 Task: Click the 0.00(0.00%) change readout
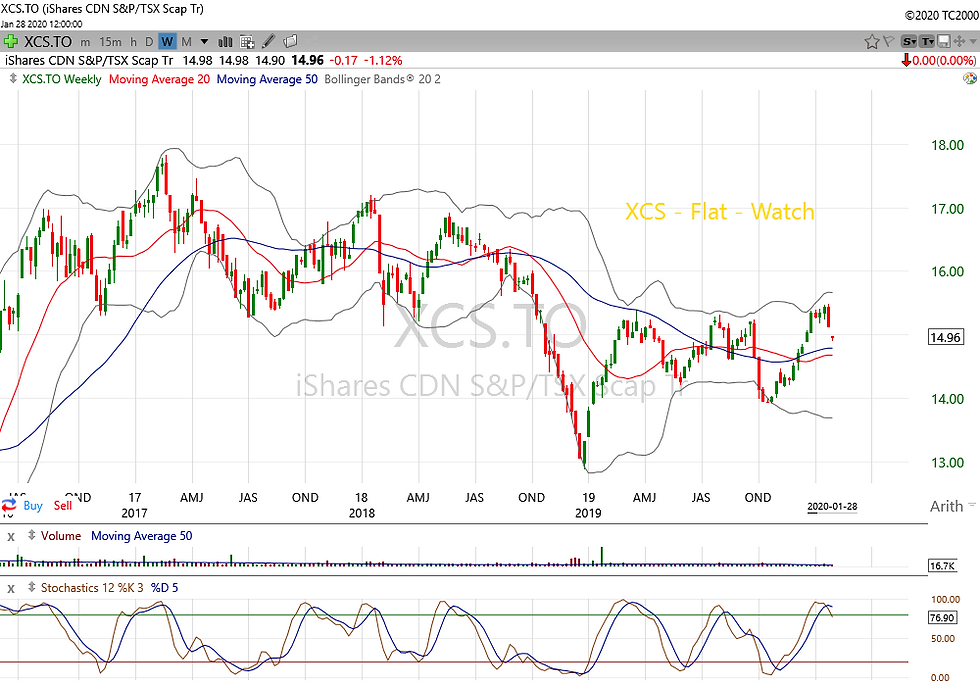(944, 61)
